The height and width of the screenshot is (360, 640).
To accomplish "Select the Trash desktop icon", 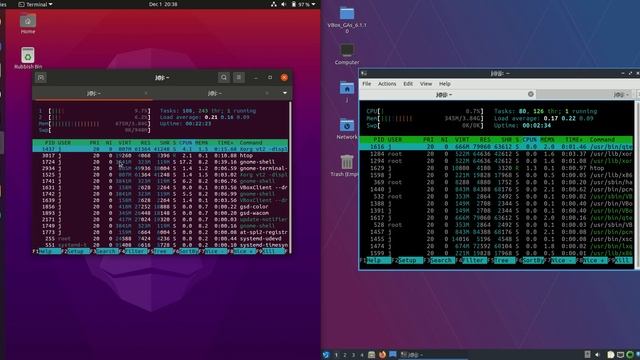I will pyautogui.click(x=347, y=165).
